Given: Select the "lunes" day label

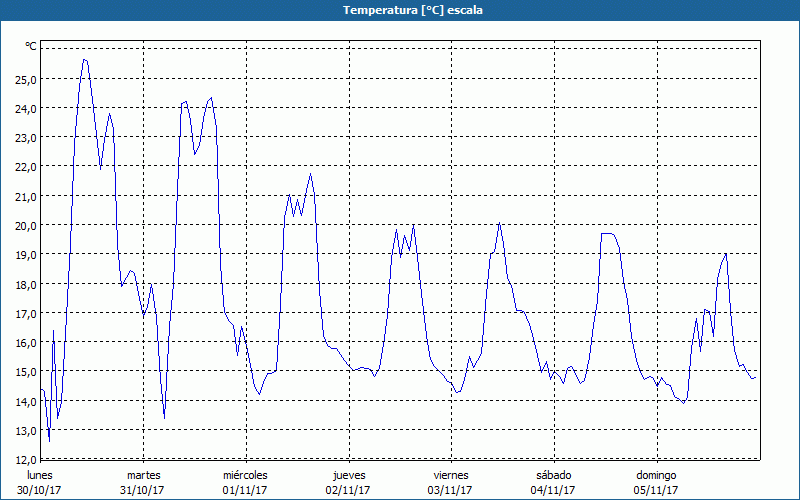Looking at the screenshot, I should click(40, 475).
